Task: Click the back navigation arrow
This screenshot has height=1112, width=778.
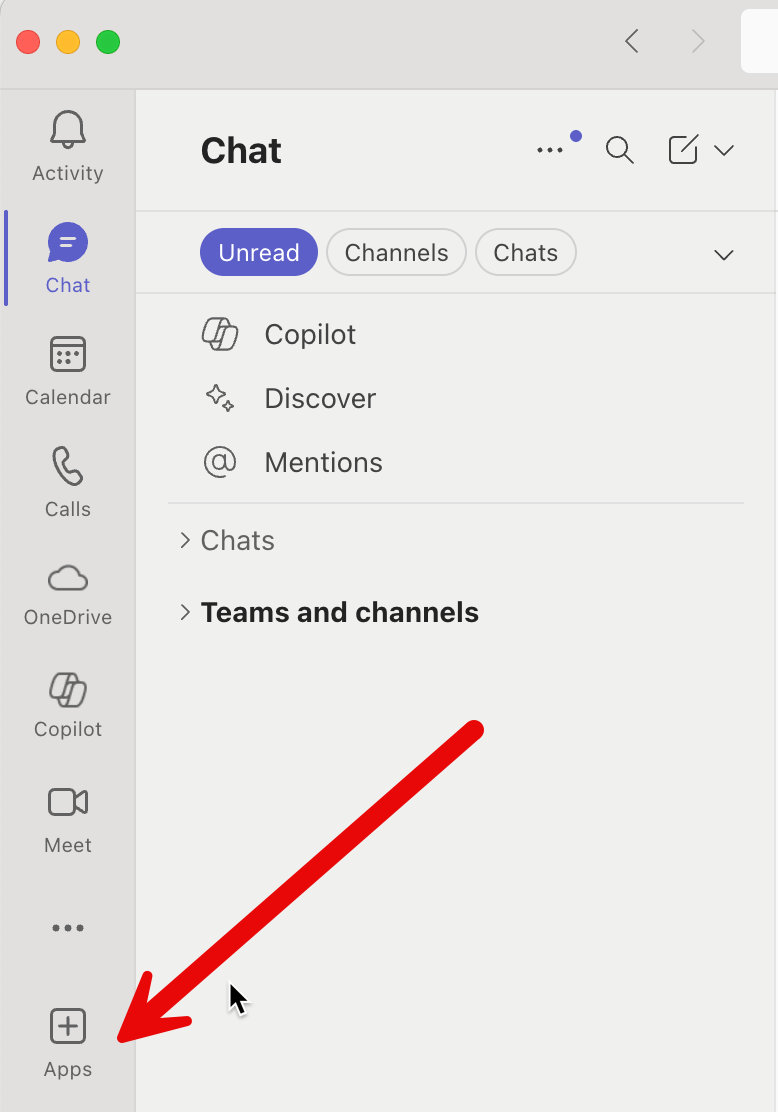Action: click(x=631, y=41)
